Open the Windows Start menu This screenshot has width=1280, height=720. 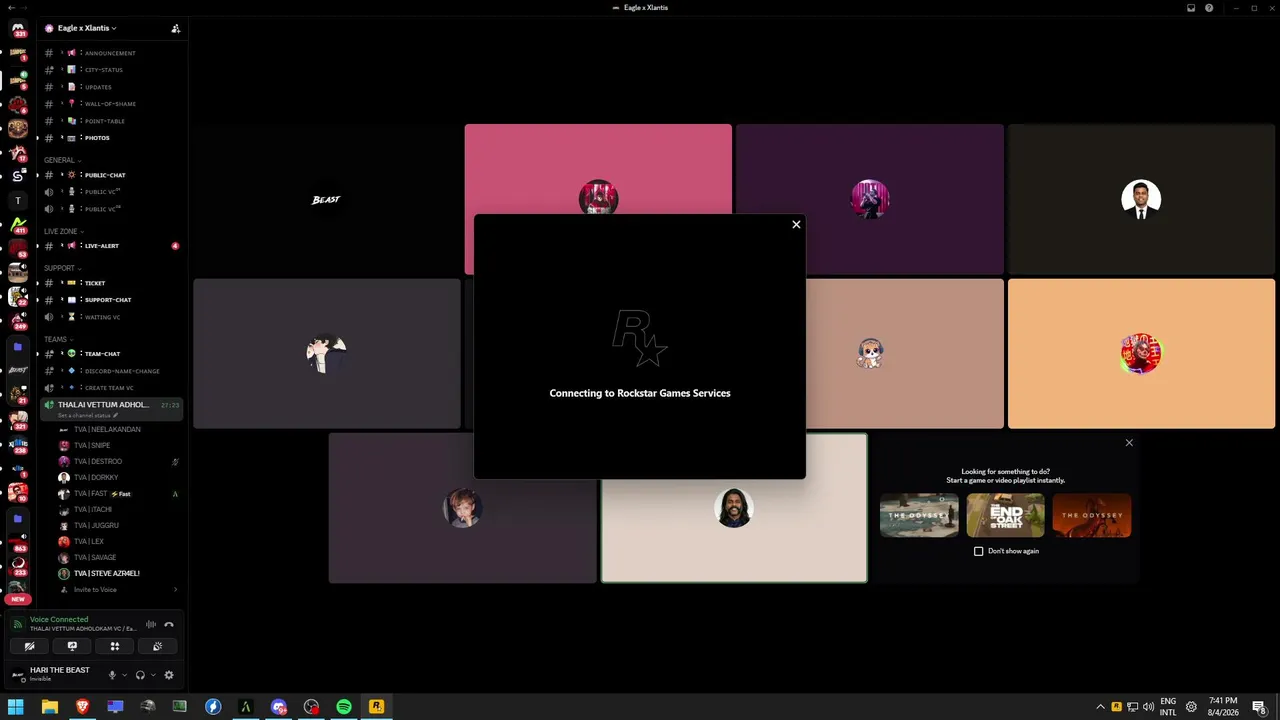coord(16,707)
